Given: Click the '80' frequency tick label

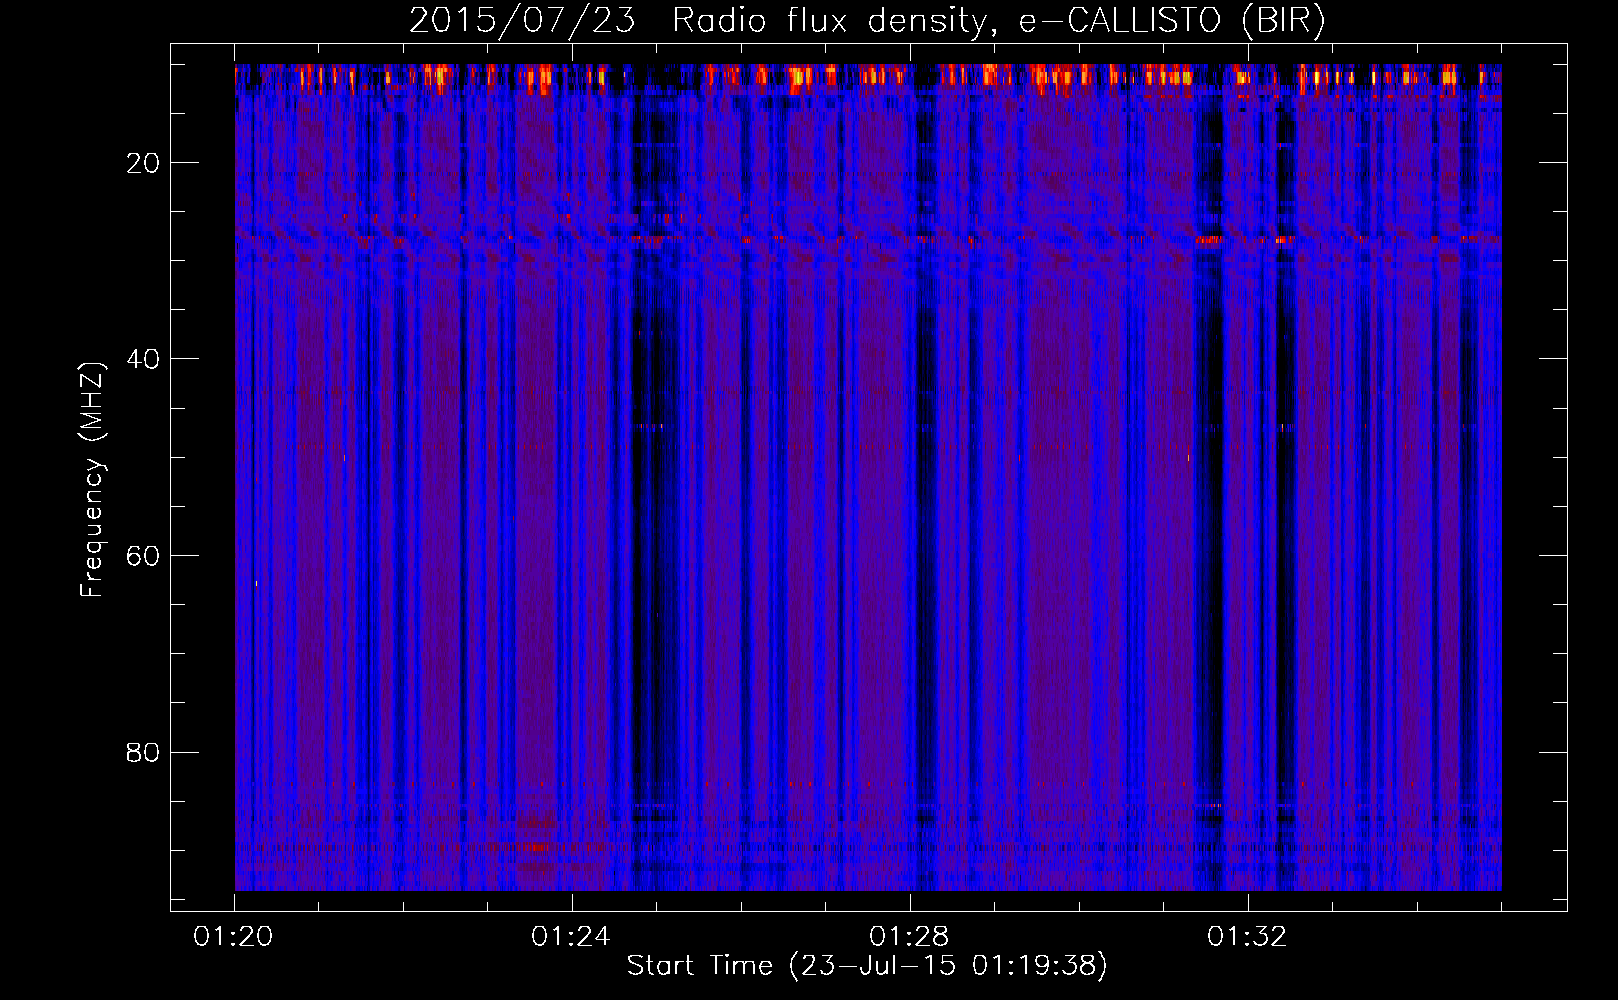Looking at the screenshot, I should tap(144, 752).
